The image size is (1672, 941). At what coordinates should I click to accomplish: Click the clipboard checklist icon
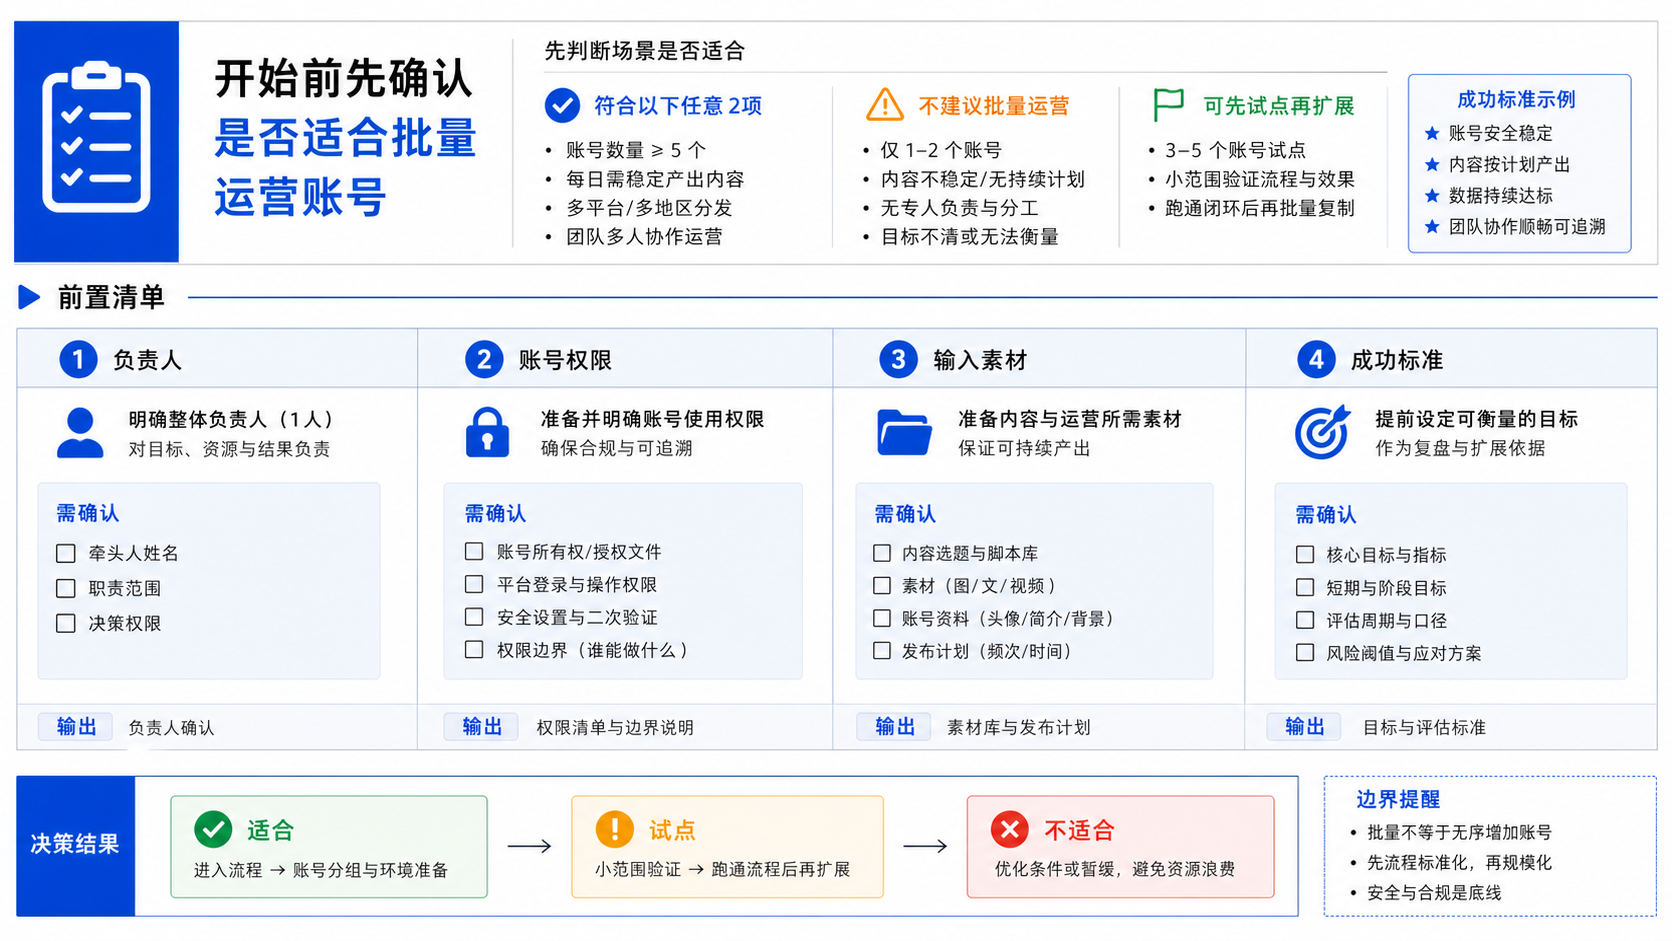click(x=96, y=138)
